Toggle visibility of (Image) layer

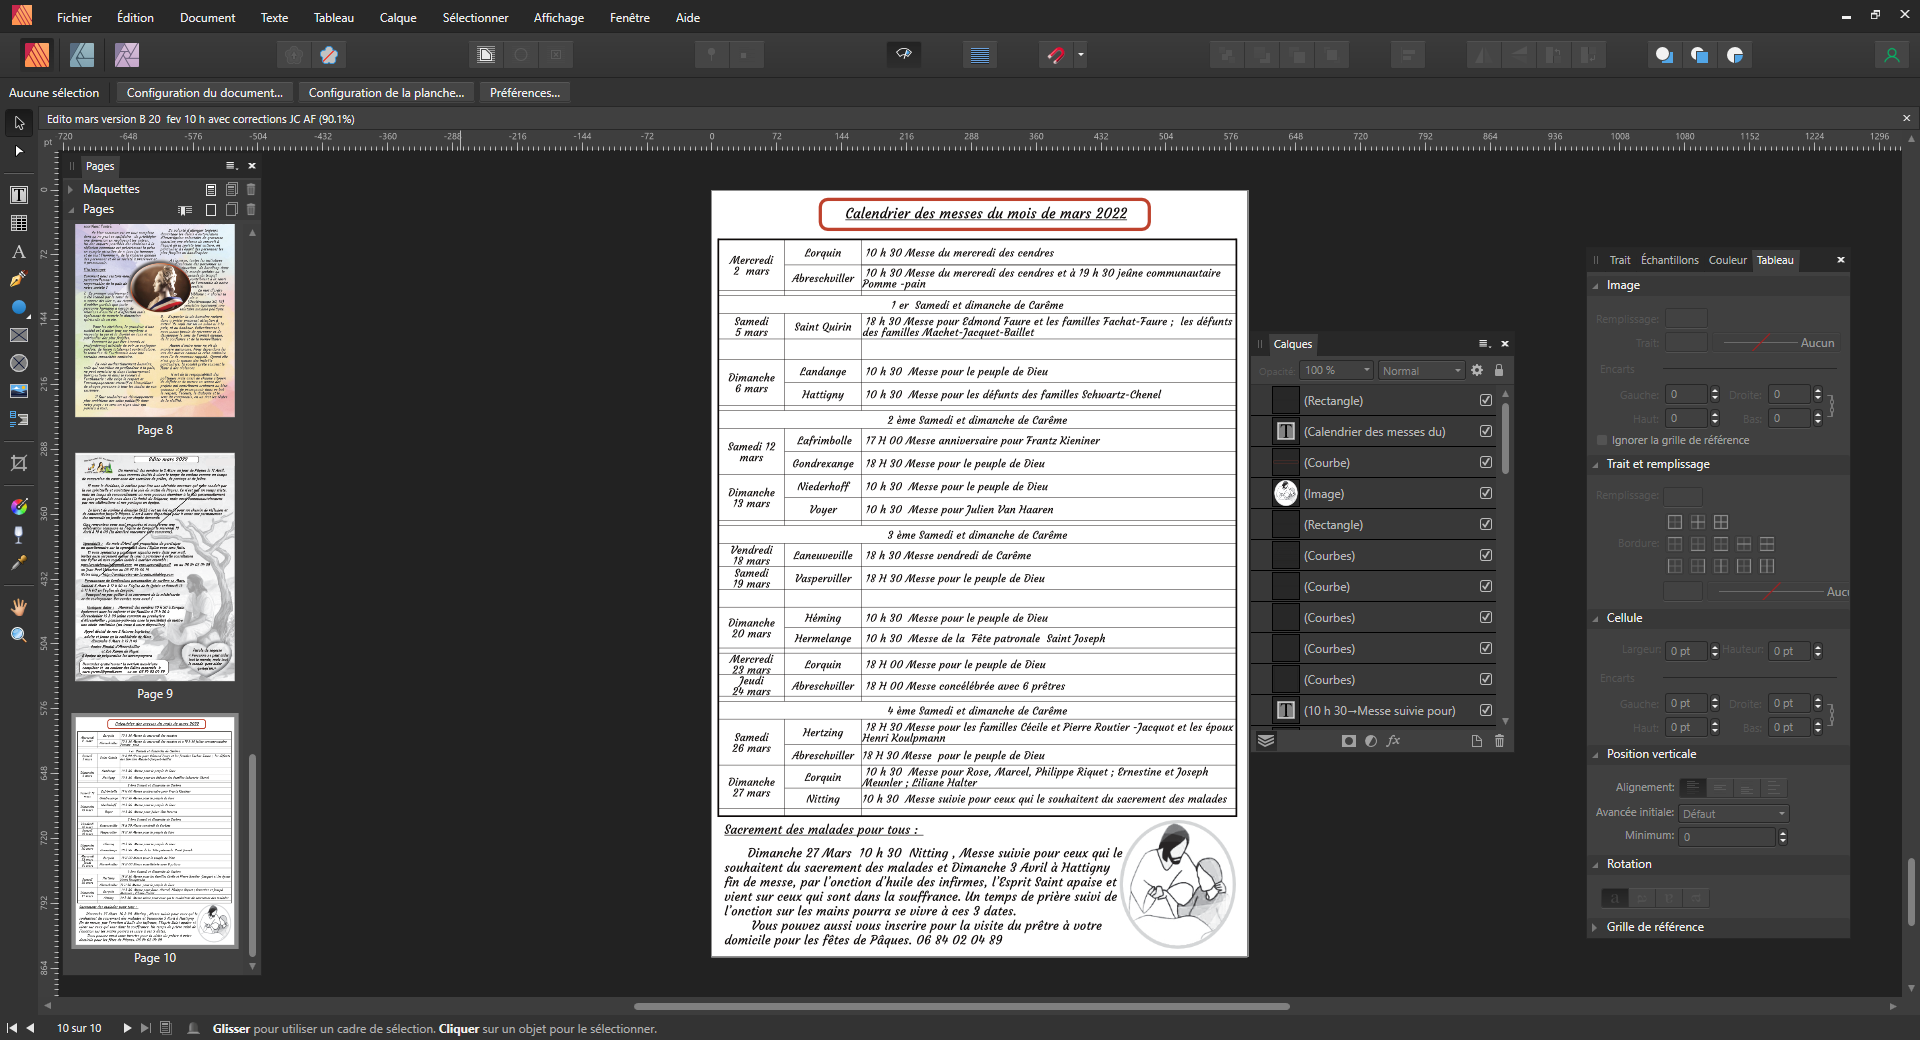pyautogui.click(x=1486, y=493)
